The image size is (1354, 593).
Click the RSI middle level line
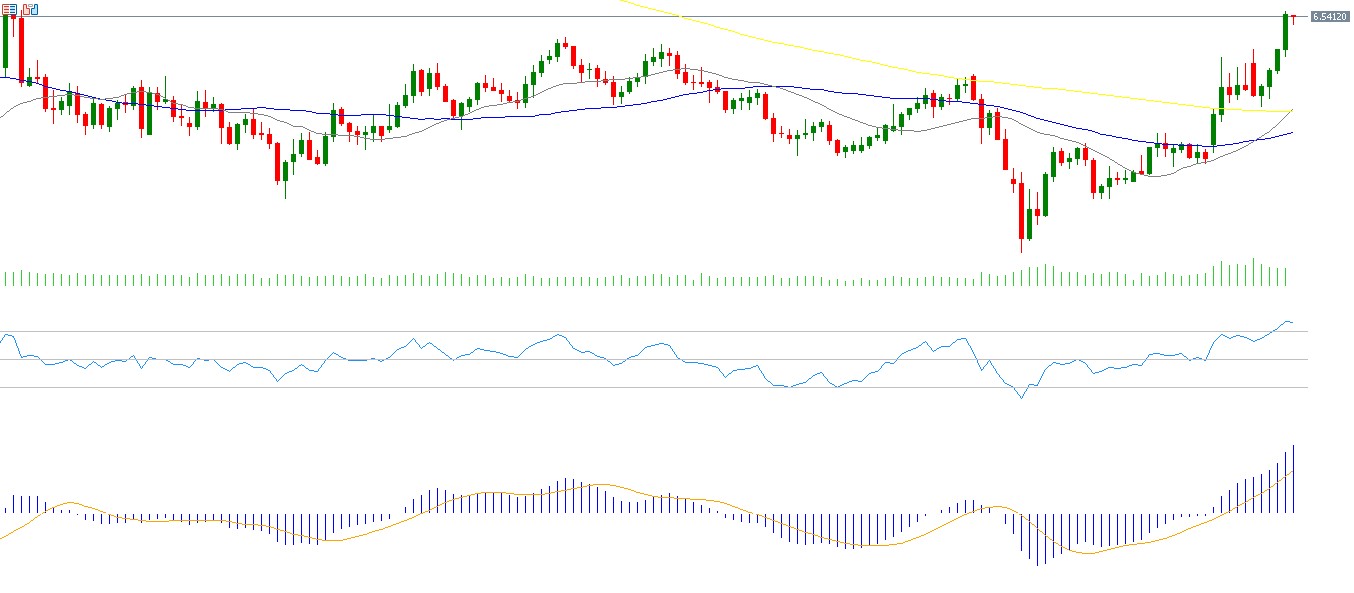tap(700, 360)
